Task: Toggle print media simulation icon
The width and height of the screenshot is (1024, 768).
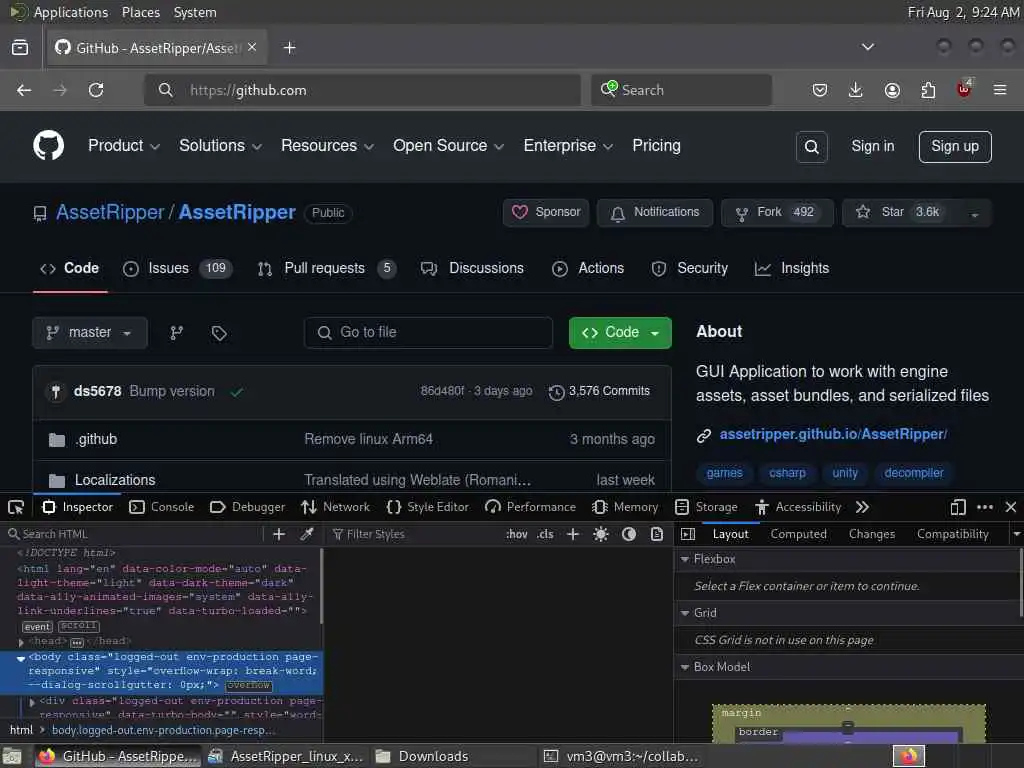Action: 657,534
